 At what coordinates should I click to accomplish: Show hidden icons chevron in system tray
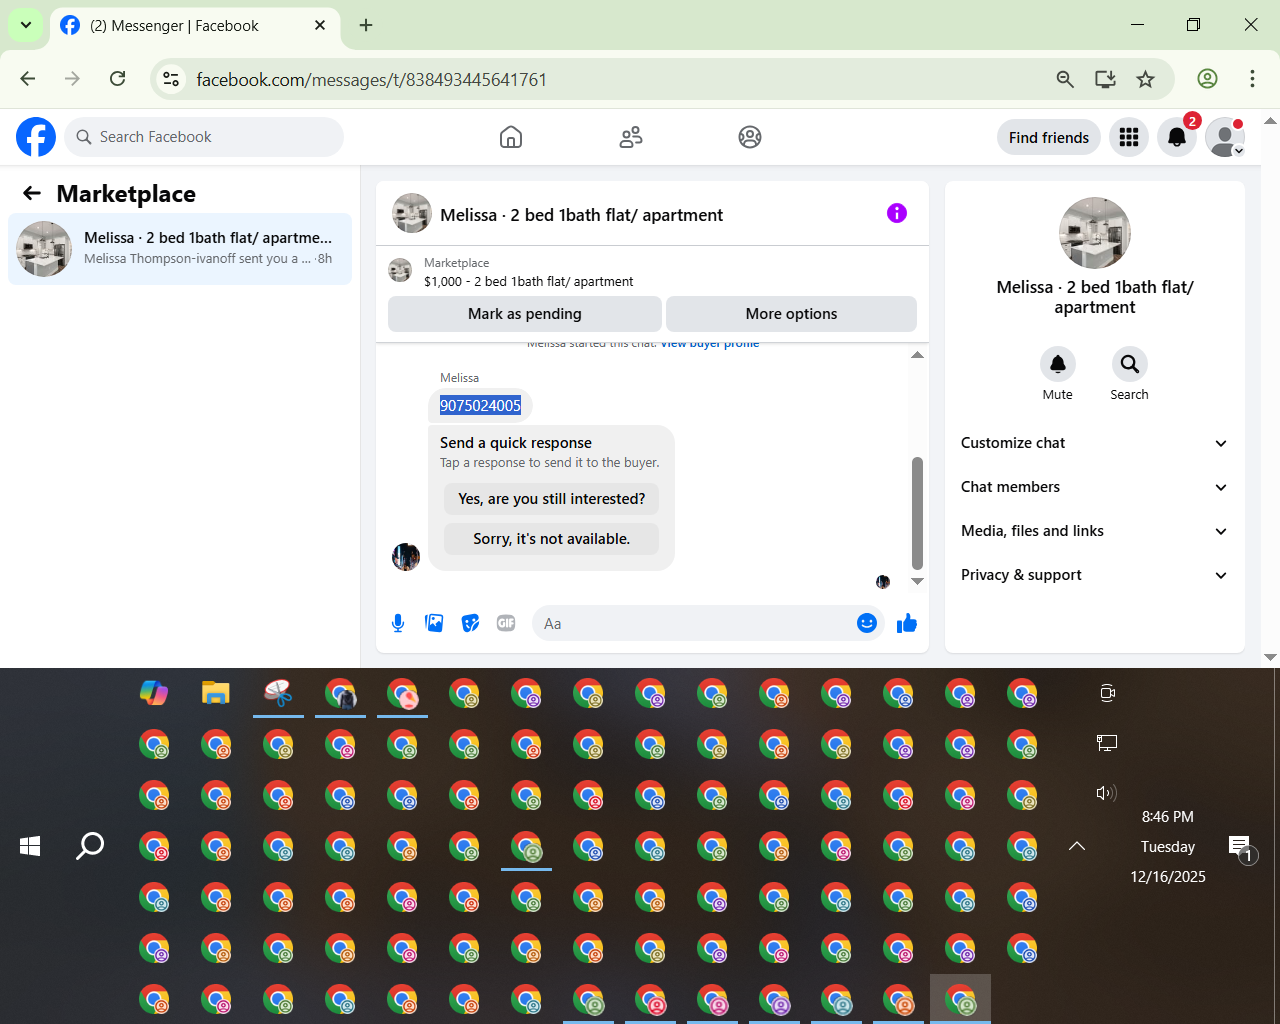(1077, 846)
